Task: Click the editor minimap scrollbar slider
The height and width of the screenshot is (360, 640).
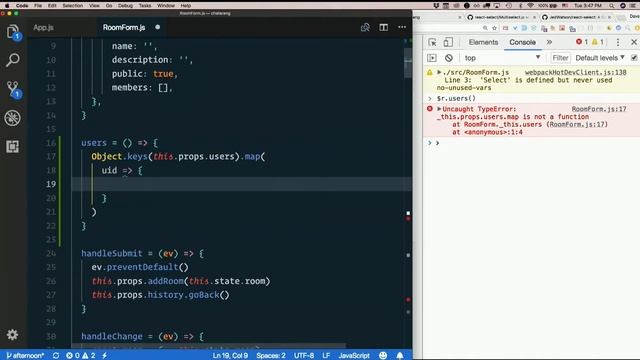Action: click(408, 63)
